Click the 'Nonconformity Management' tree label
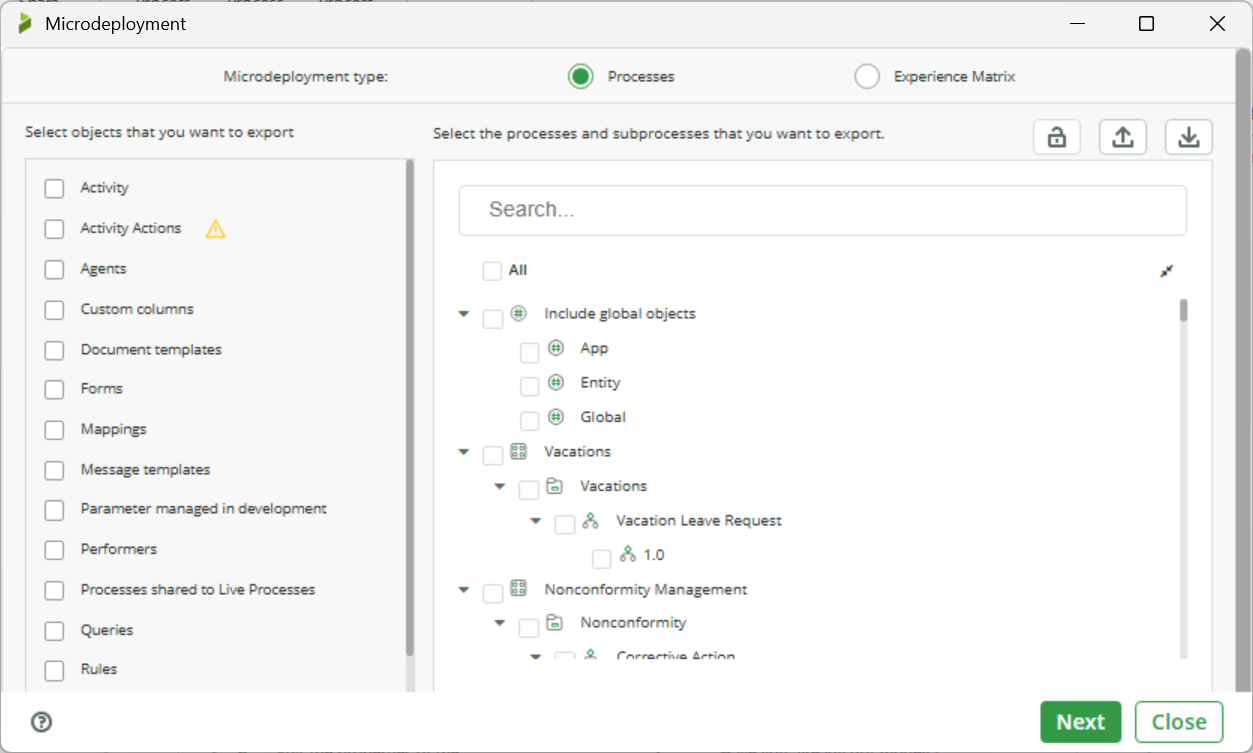 [x=646, y=590]
